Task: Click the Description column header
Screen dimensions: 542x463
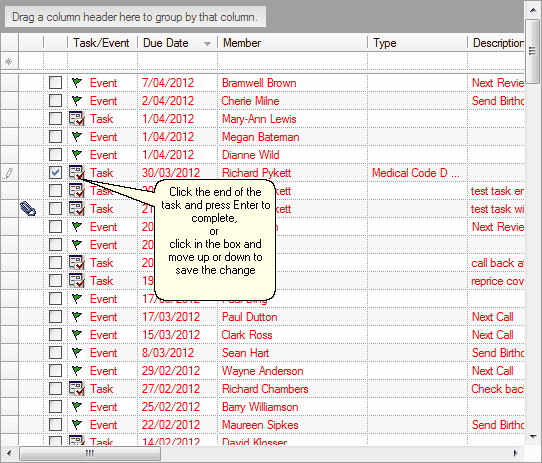Action: [496, 43]
